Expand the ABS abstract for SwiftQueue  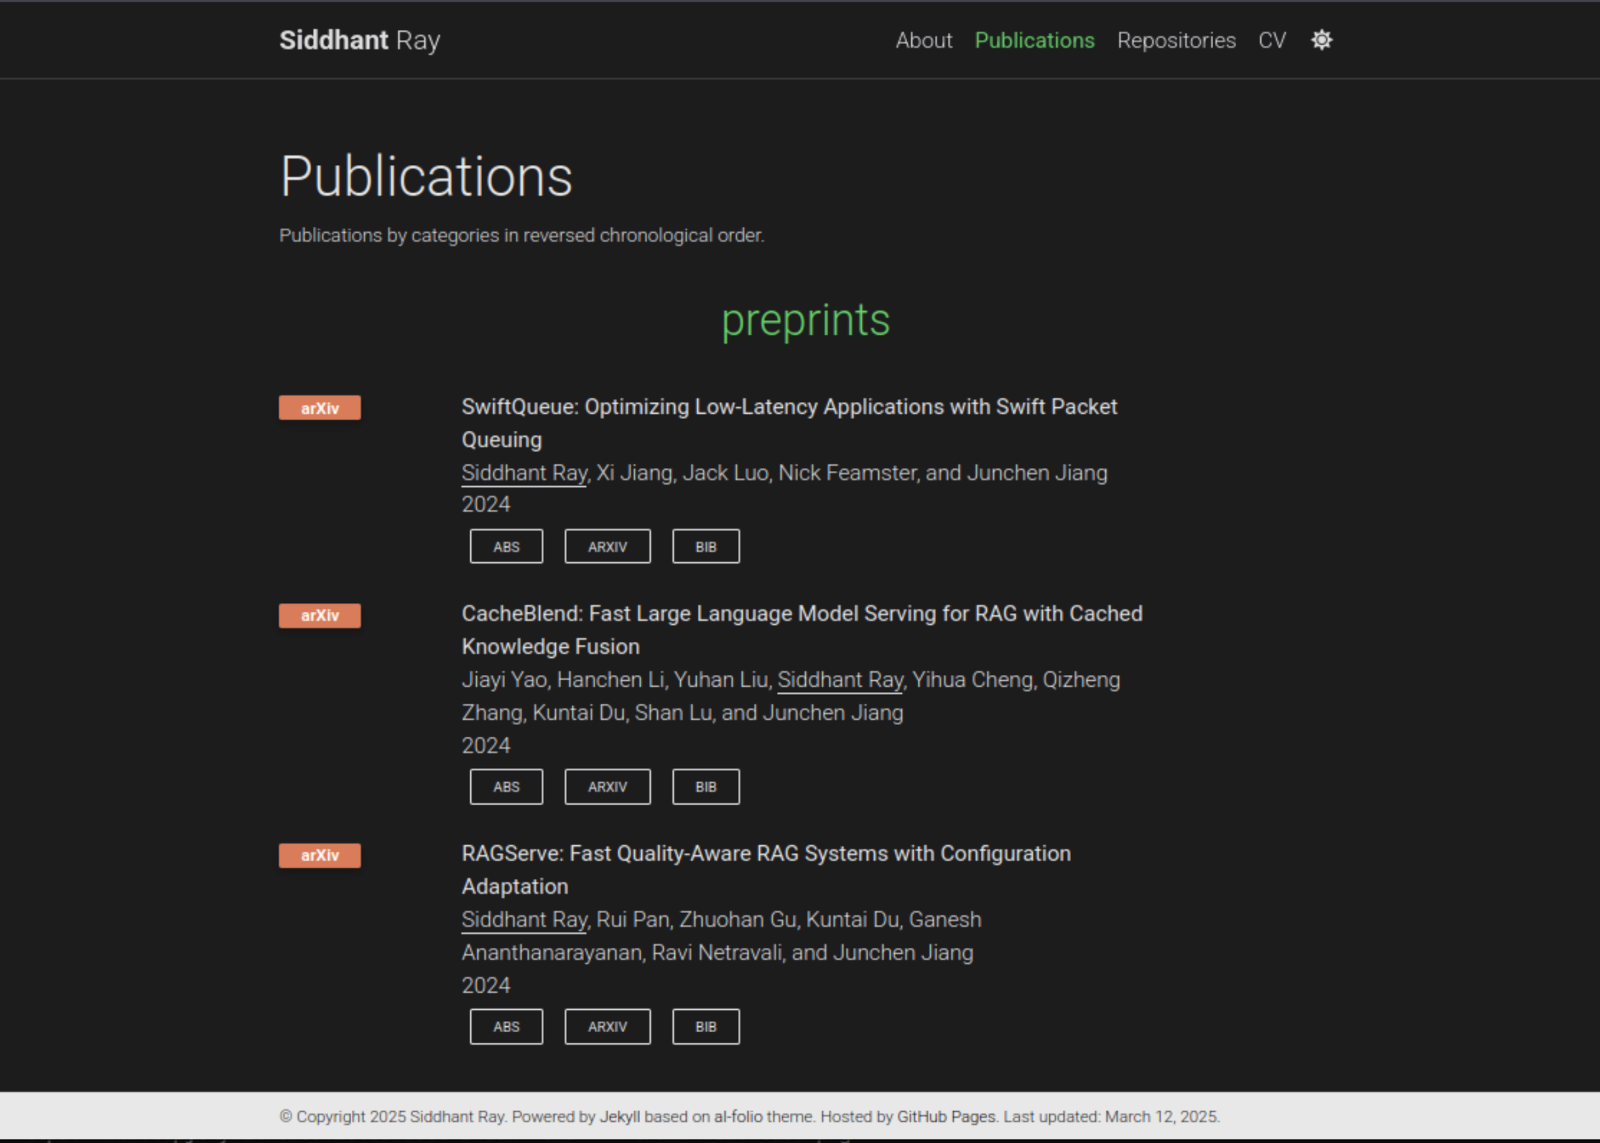tap(506, 547)
